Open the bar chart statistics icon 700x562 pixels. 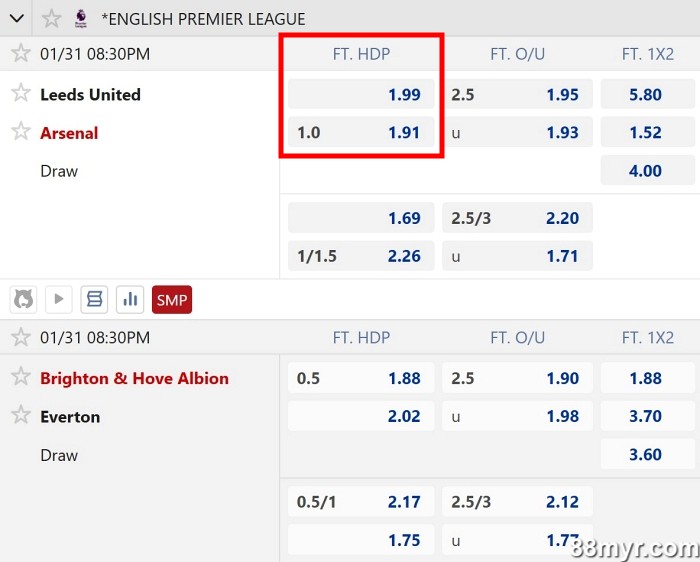click(x=130, y=298)
